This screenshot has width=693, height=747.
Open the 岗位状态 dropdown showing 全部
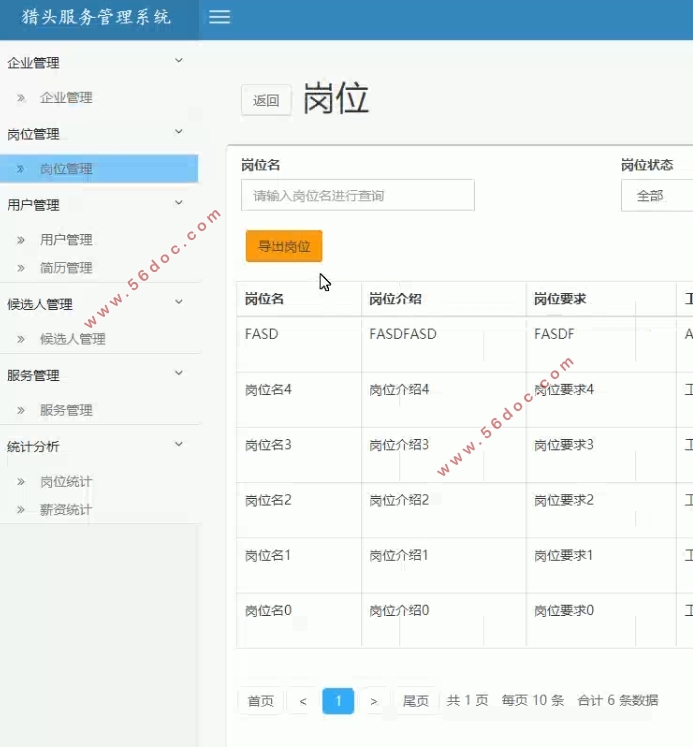(x=657, y=195)
